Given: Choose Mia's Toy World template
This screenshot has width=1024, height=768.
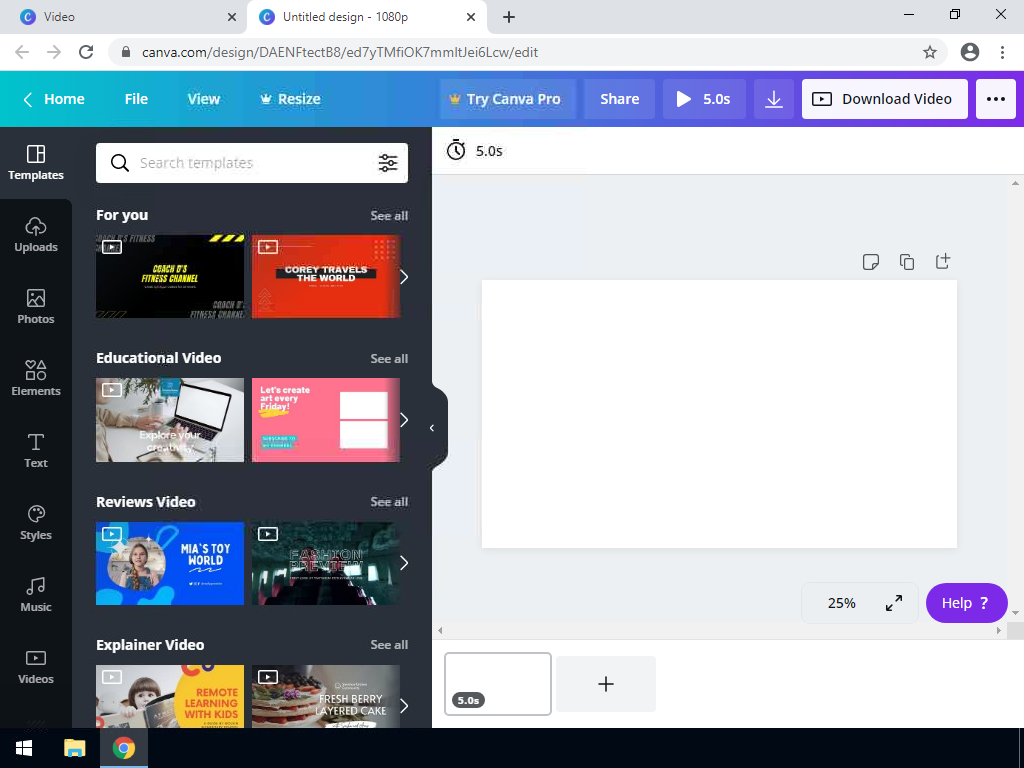Looking at the screenshot, I should [170, 563].
